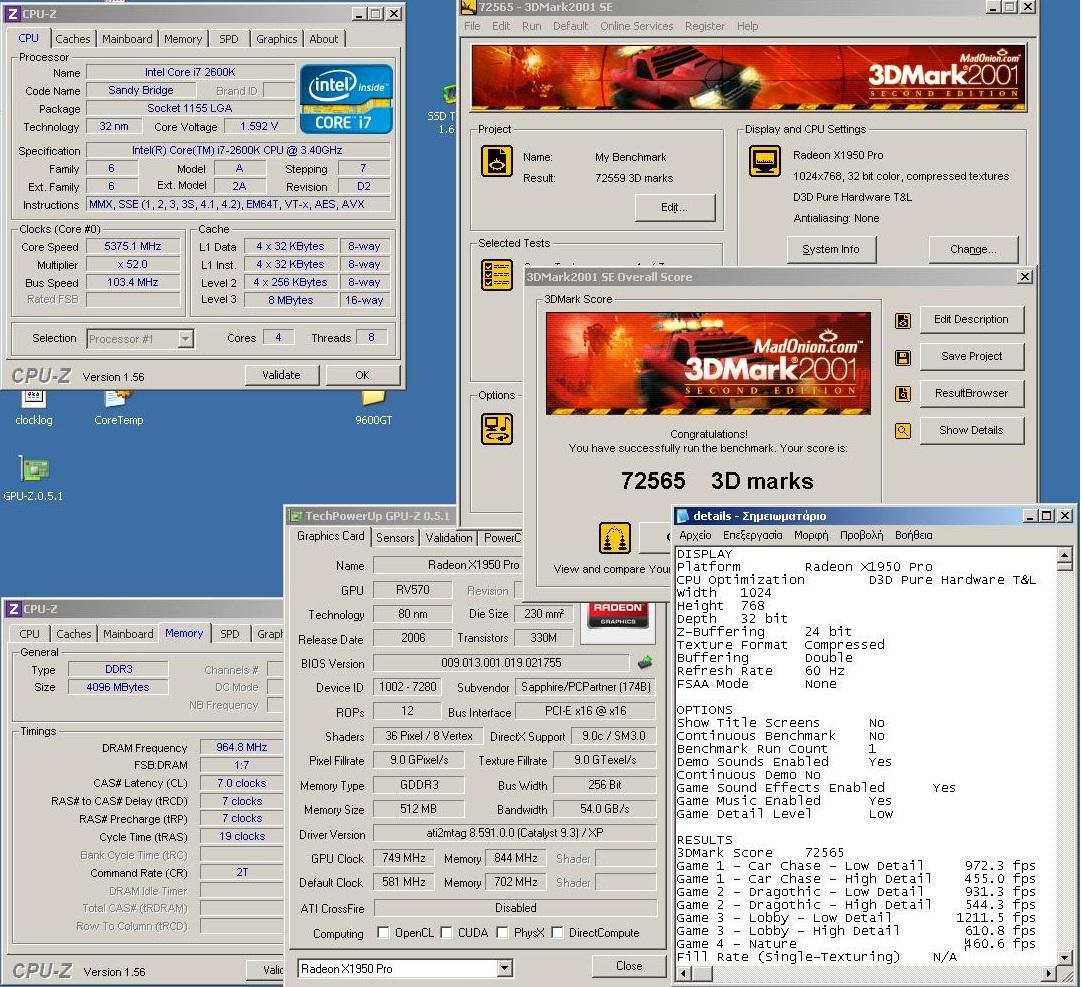The width and height of the screenshot is (1082, 987).
Task: Open the Graphics tab in top CPU-Z
Action: click(276, 39)
